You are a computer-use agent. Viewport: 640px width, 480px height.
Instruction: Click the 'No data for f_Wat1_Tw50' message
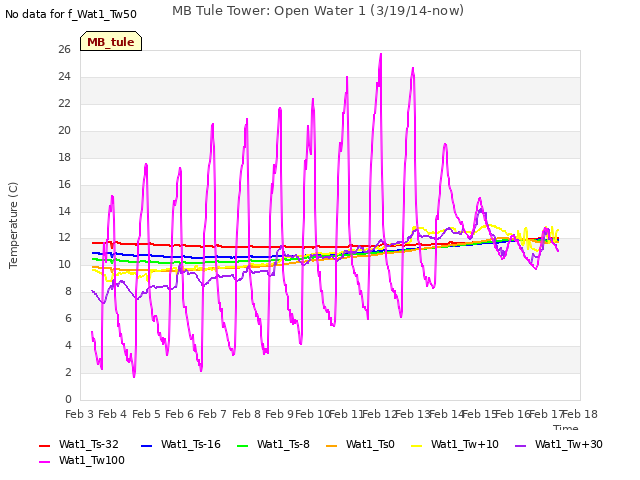pos(71,14)
